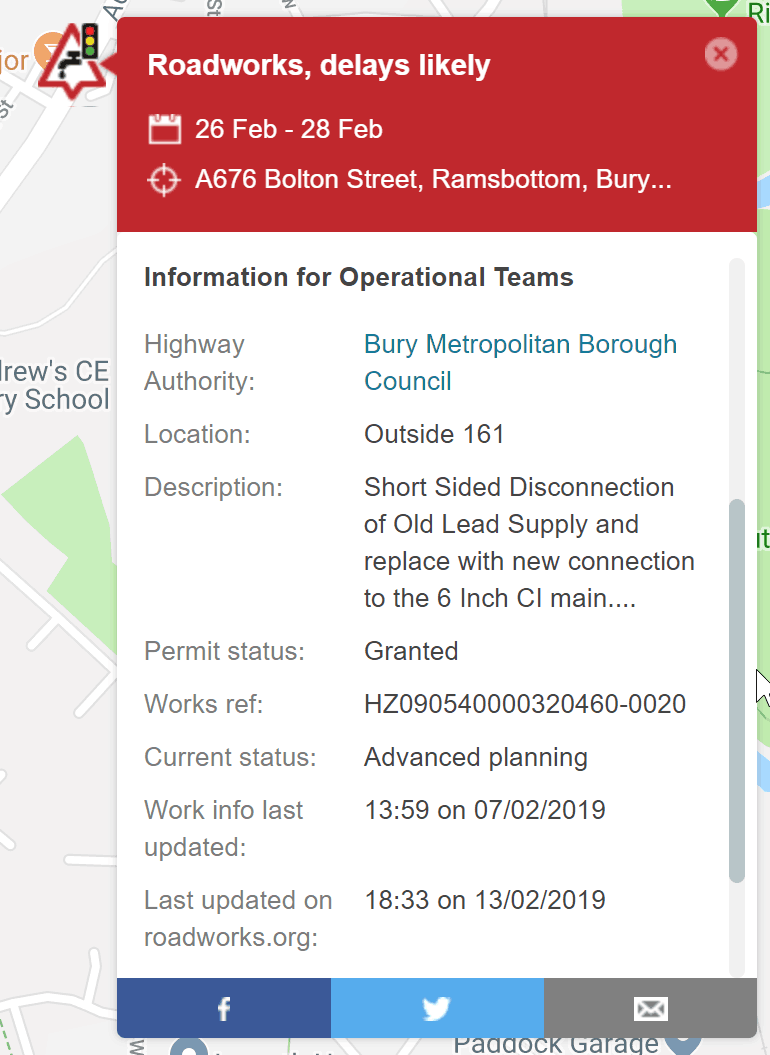Click the crosshair location icon
Image resolution: width=770 pixels, height=1055 pixels.
[164, 181]
